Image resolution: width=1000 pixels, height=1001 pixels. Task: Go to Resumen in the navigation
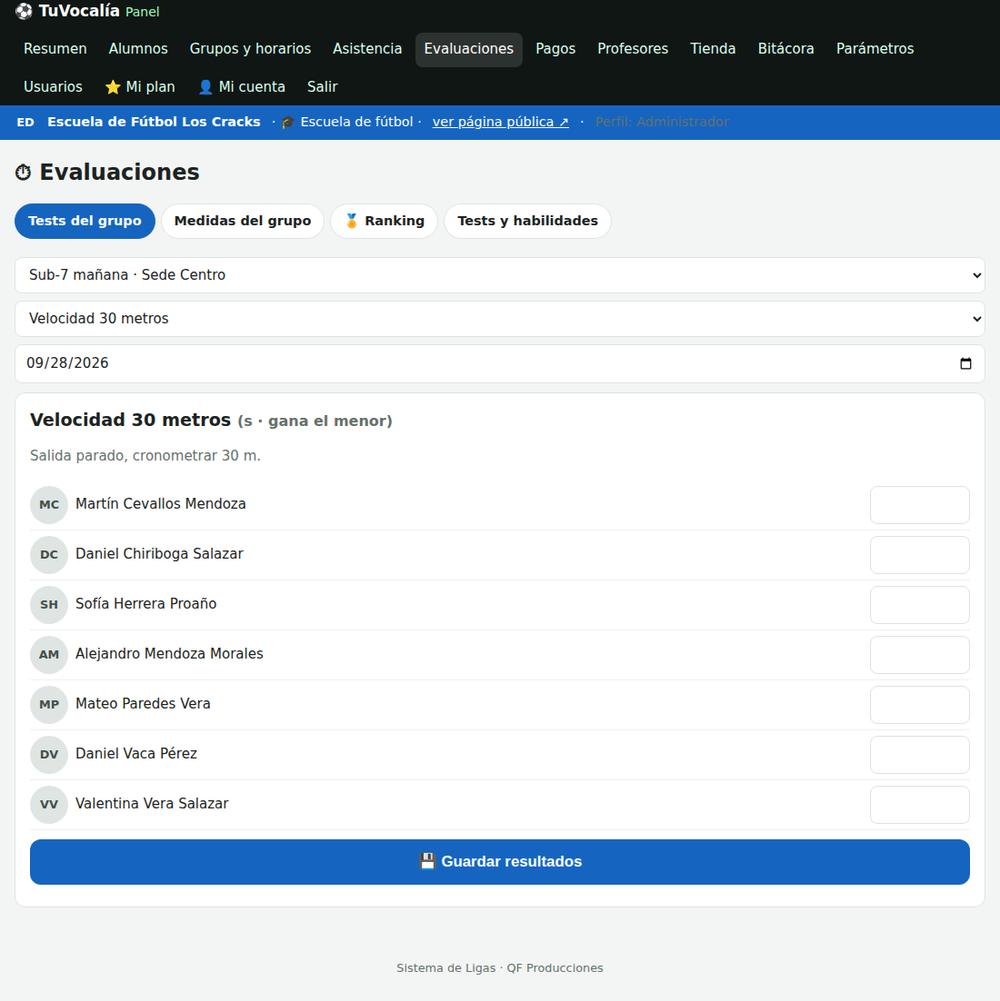(x=55, y=49)
